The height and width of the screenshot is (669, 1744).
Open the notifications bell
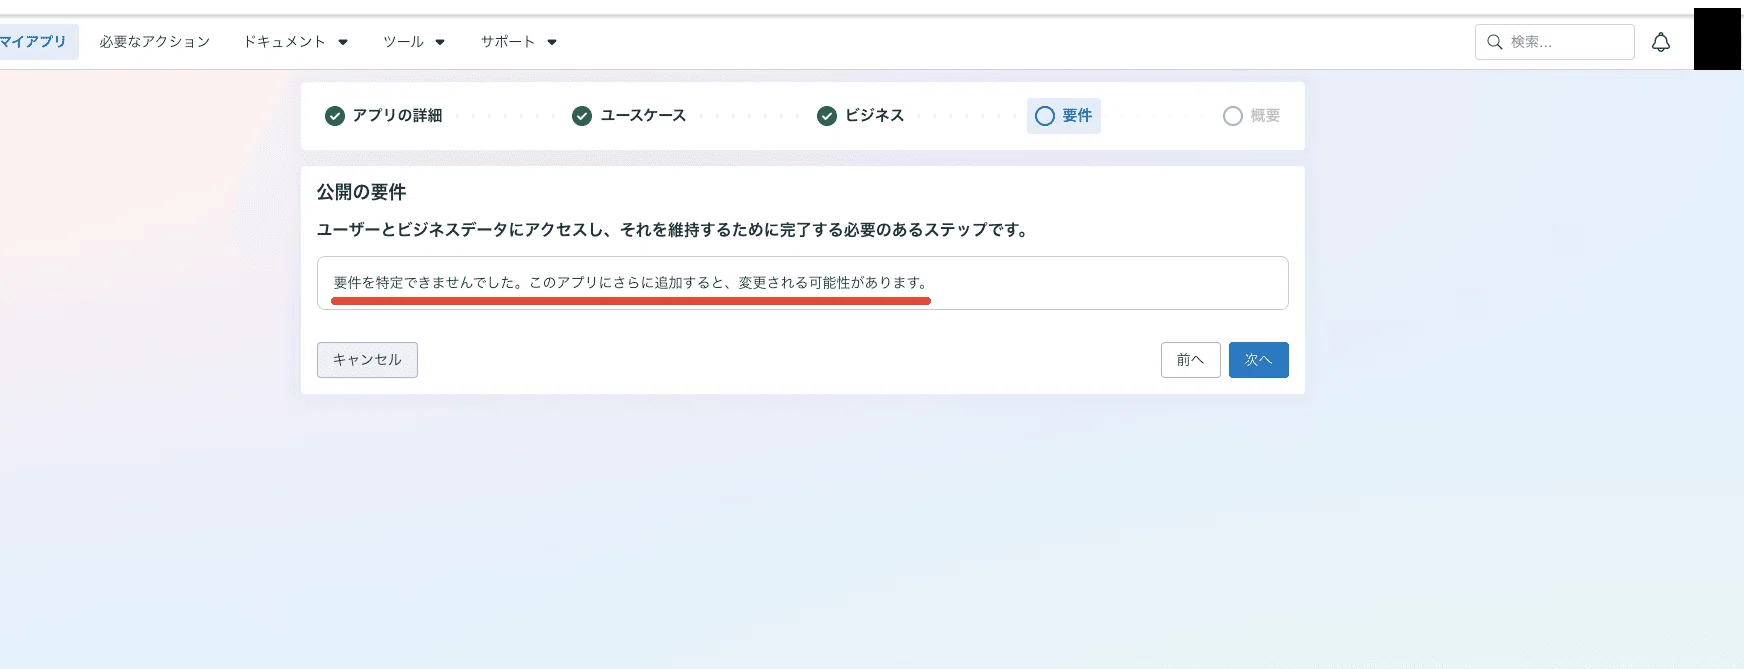point(1661,42)
